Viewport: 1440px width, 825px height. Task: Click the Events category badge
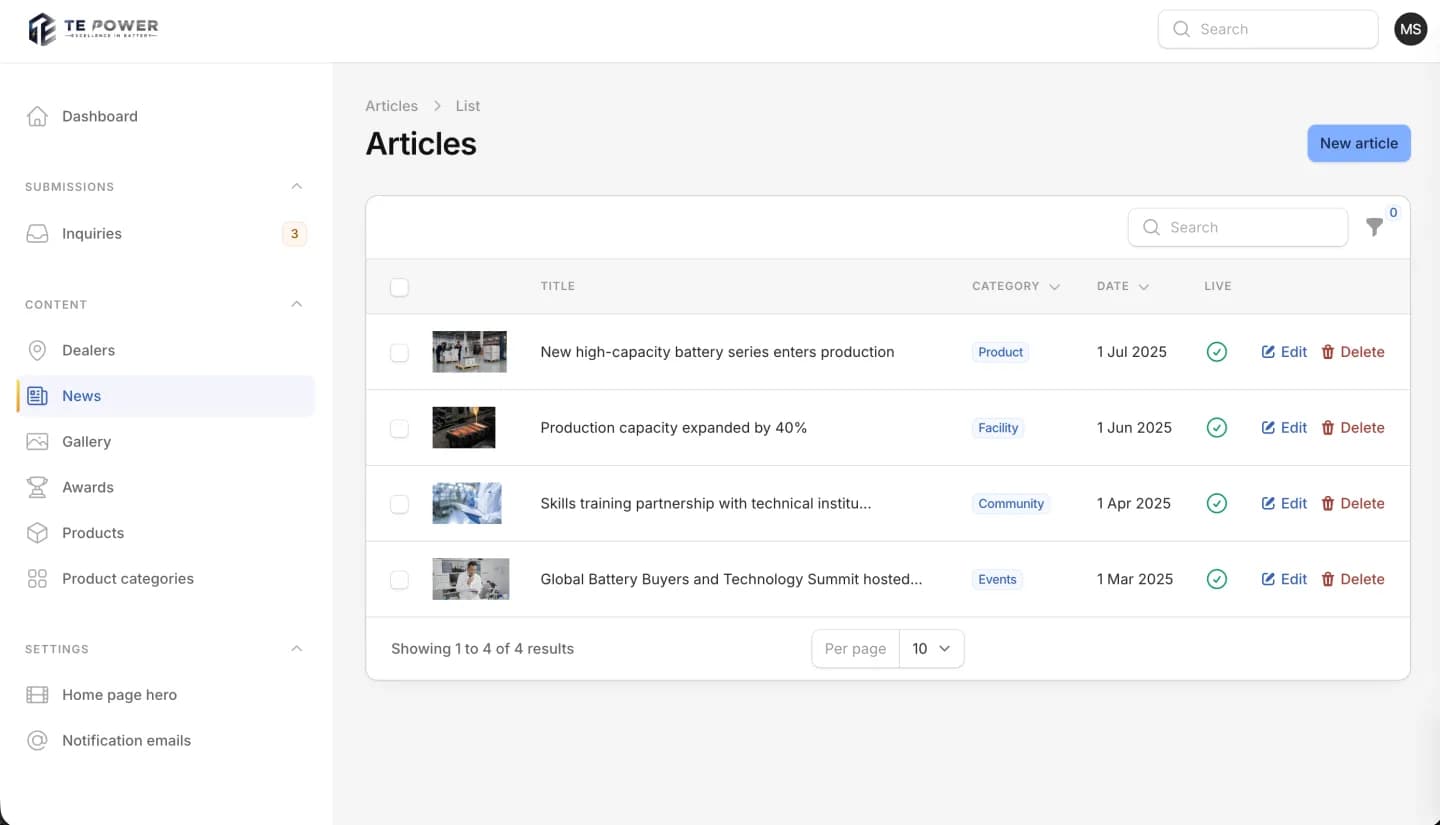pyautogui.click(x=997, y=579)
